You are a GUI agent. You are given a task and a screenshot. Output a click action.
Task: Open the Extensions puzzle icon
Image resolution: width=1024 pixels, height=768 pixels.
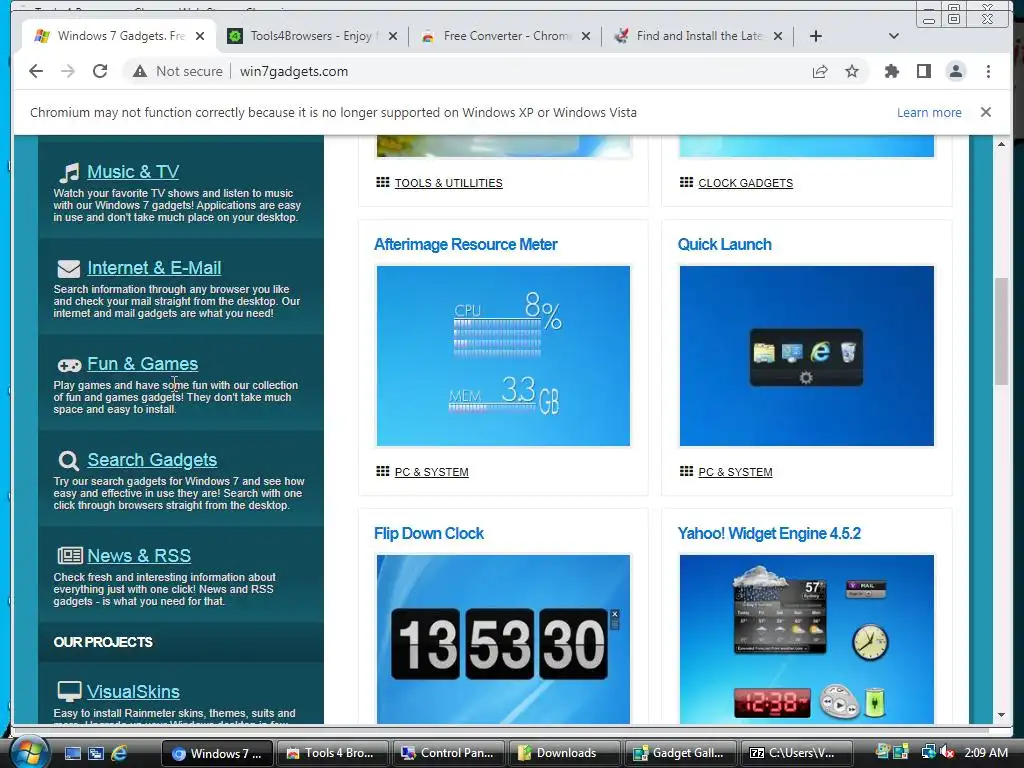pos(891,71)
